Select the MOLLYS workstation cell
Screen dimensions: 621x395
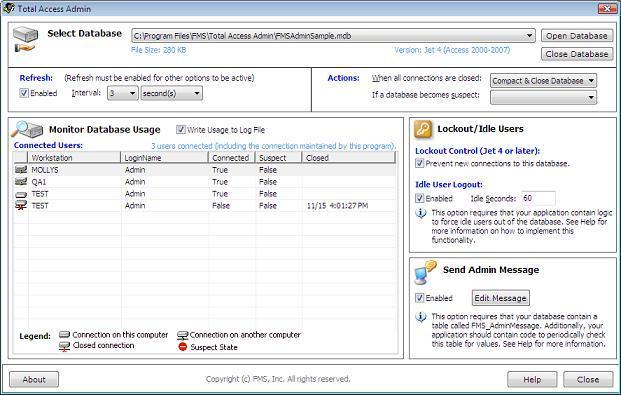74,170
